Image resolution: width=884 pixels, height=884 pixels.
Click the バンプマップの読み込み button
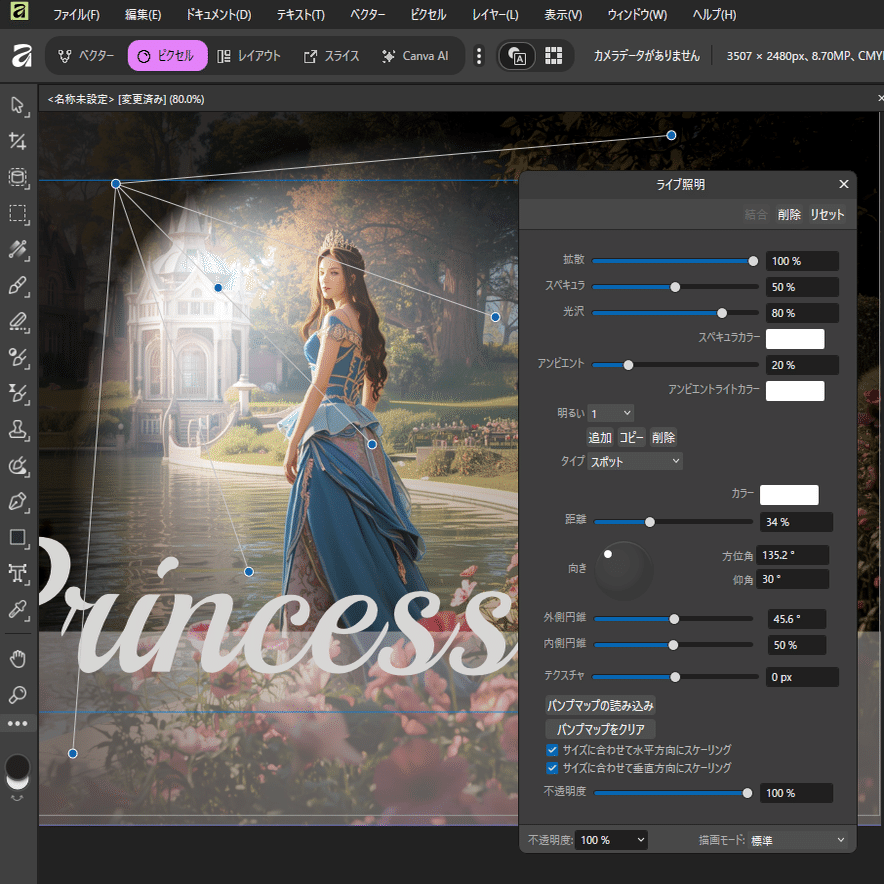coord(600,705)
